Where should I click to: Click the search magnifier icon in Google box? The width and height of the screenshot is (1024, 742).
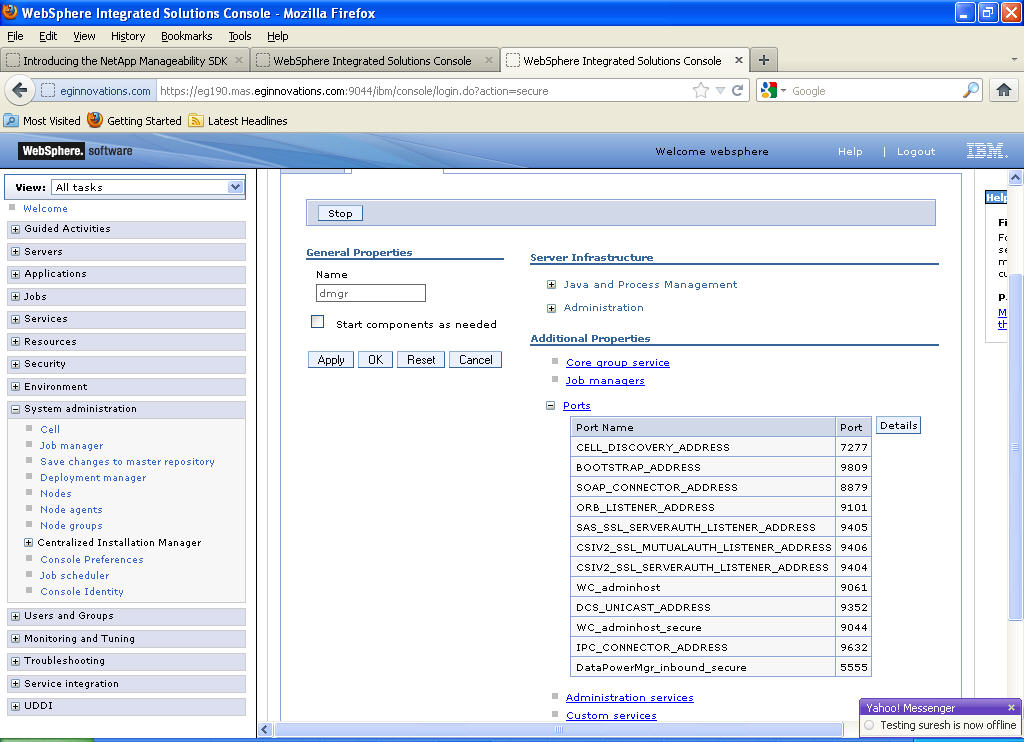(971, 90)
